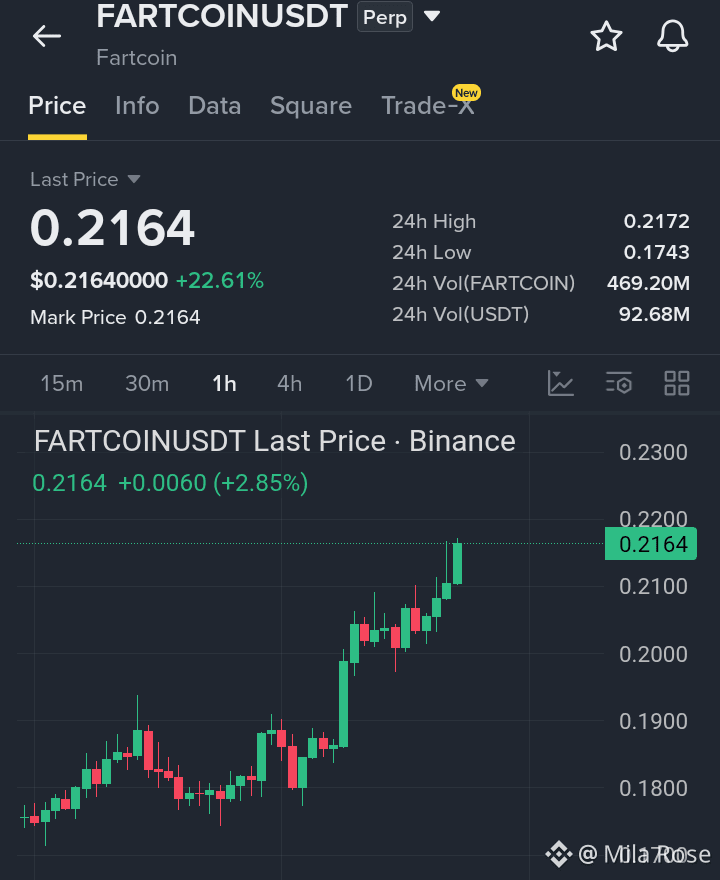Select the 4h chart interval
The height and width of the screenshot is (880, 720).
coord(290,384)
